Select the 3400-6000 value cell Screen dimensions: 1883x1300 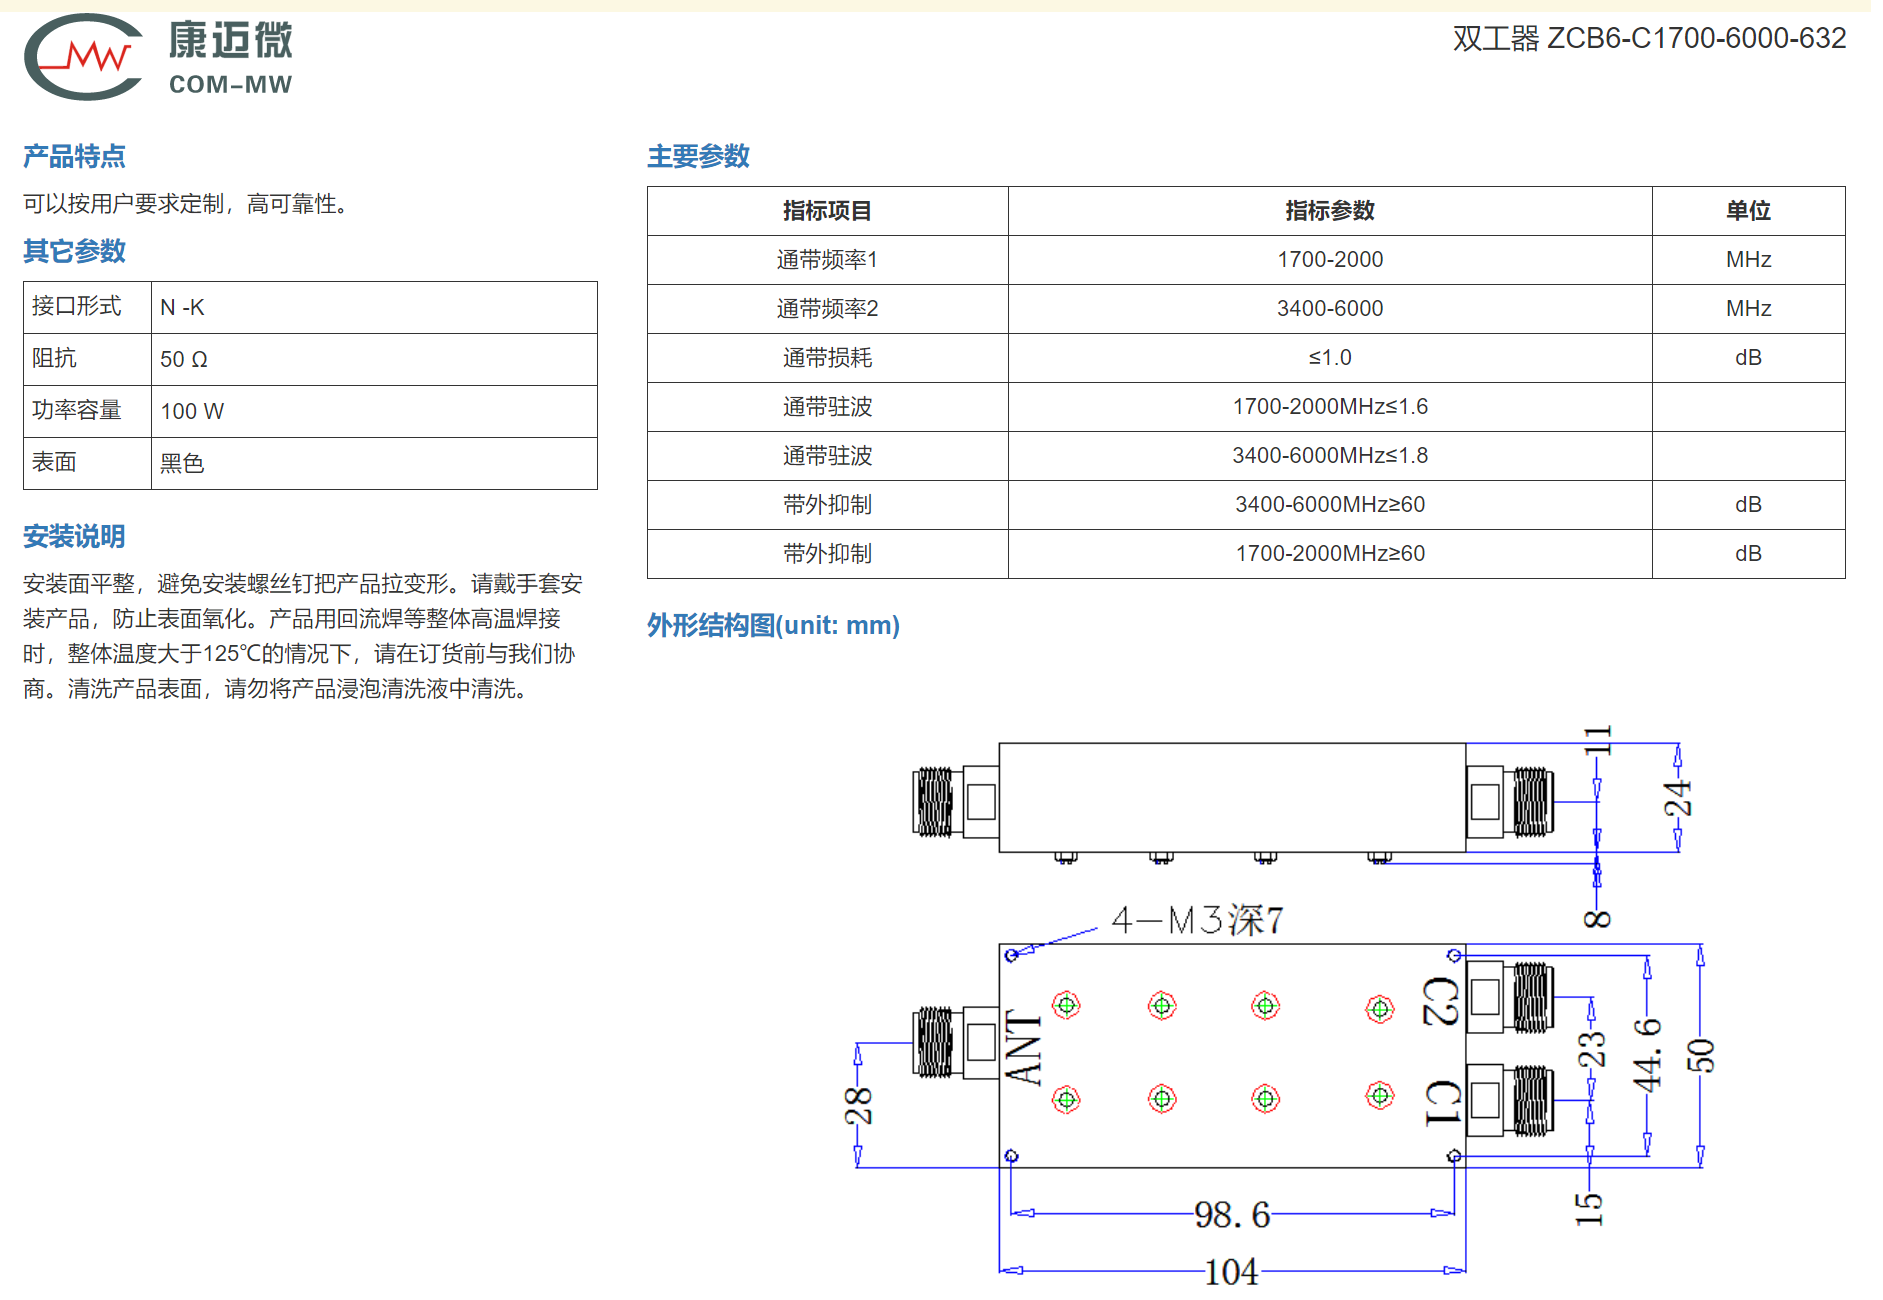pos(1330,309)
